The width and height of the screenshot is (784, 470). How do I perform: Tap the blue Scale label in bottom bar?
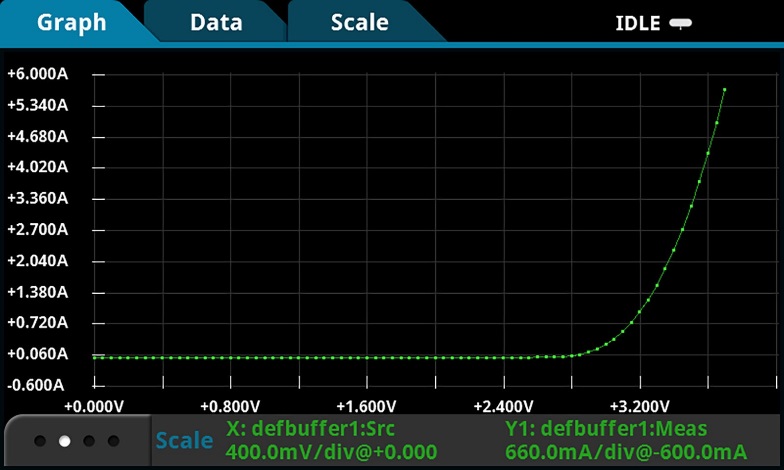[184, 441]
